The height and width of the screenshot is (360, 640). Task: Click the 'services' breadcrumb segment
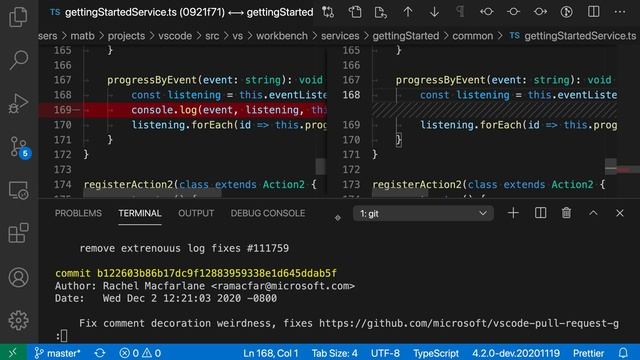[x=340, y=36]
